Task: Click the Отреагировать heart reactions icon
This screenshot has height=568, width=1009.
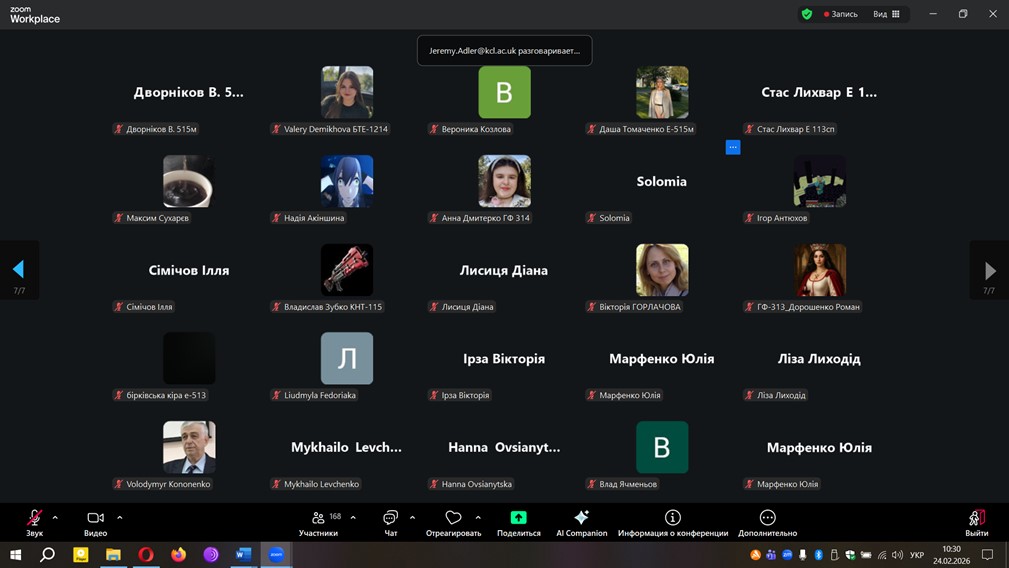Action: (x=453, y=518)
